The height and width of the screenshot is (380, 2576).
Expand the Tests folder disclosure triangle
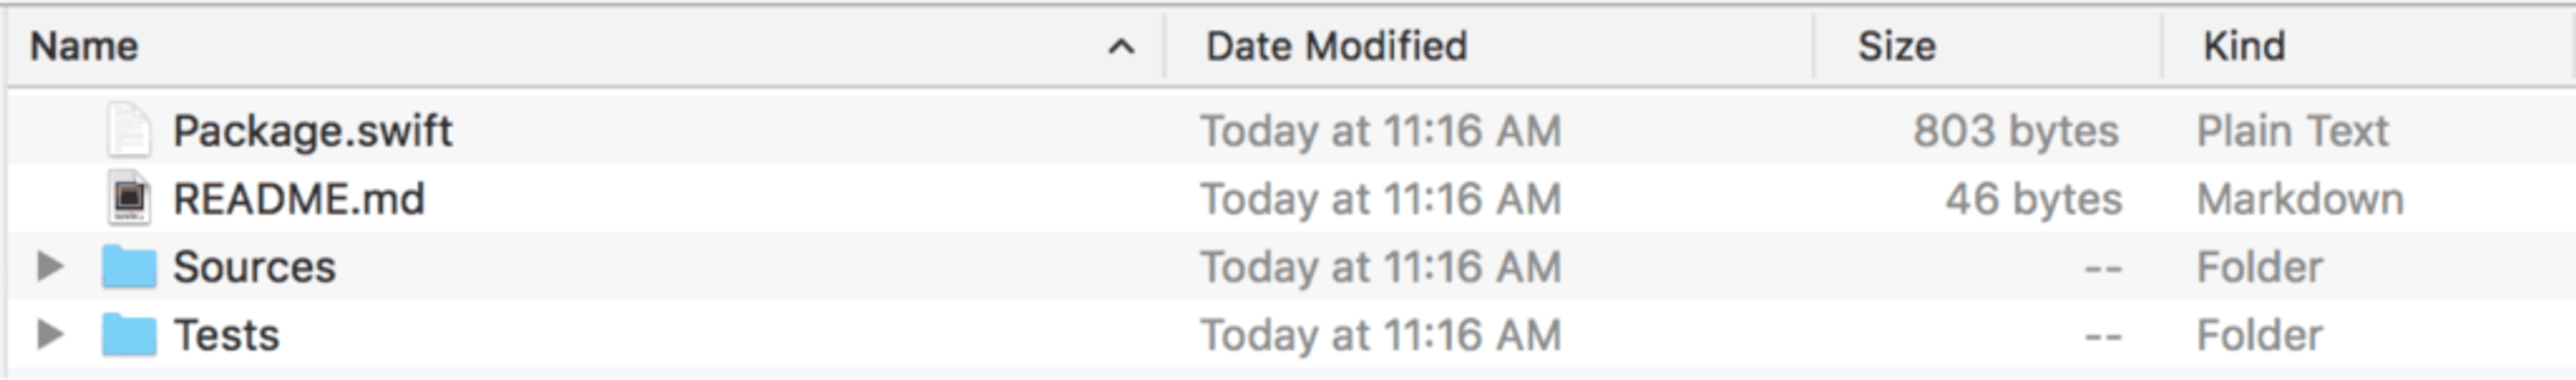pos(50,335)
